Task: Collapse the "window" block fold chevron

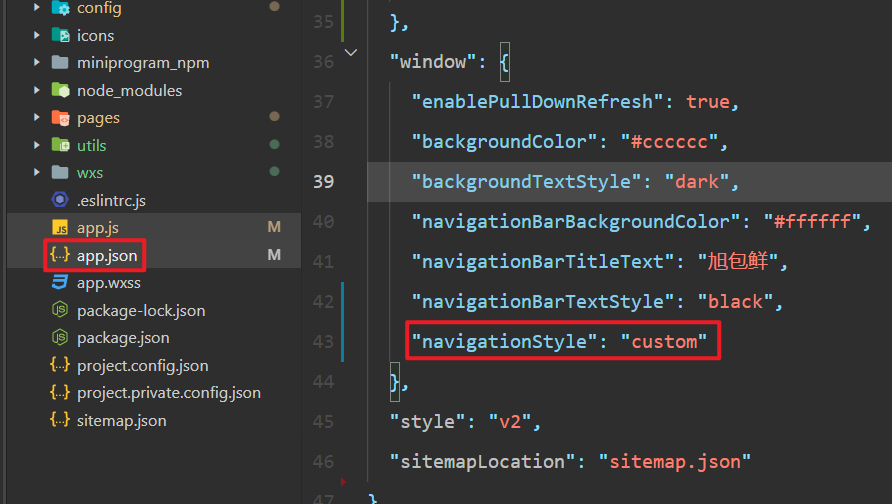Action: (x=351, y=52)
